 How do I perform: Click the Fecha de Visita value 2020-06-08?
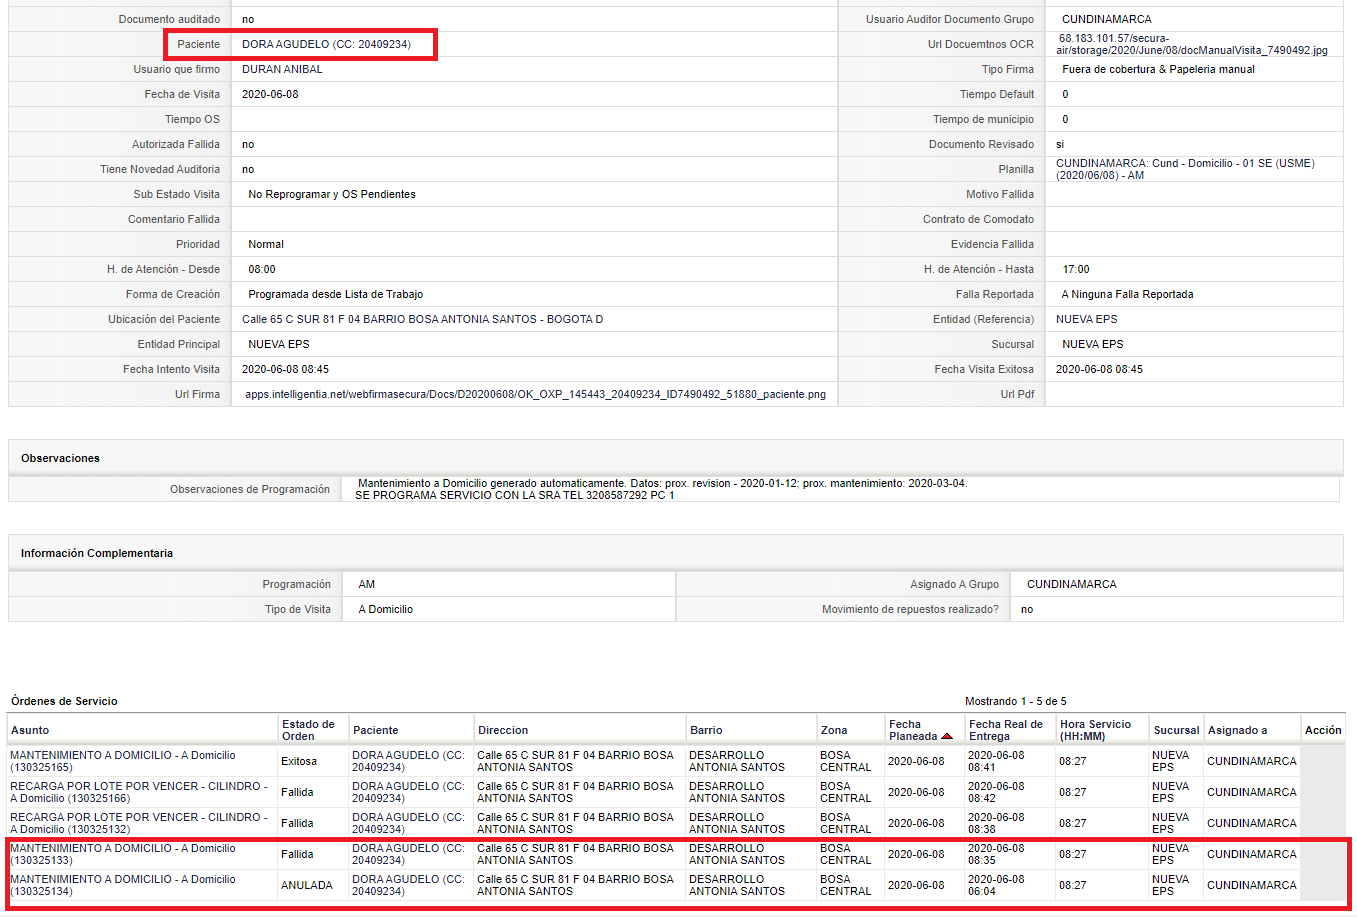point(270,94)
